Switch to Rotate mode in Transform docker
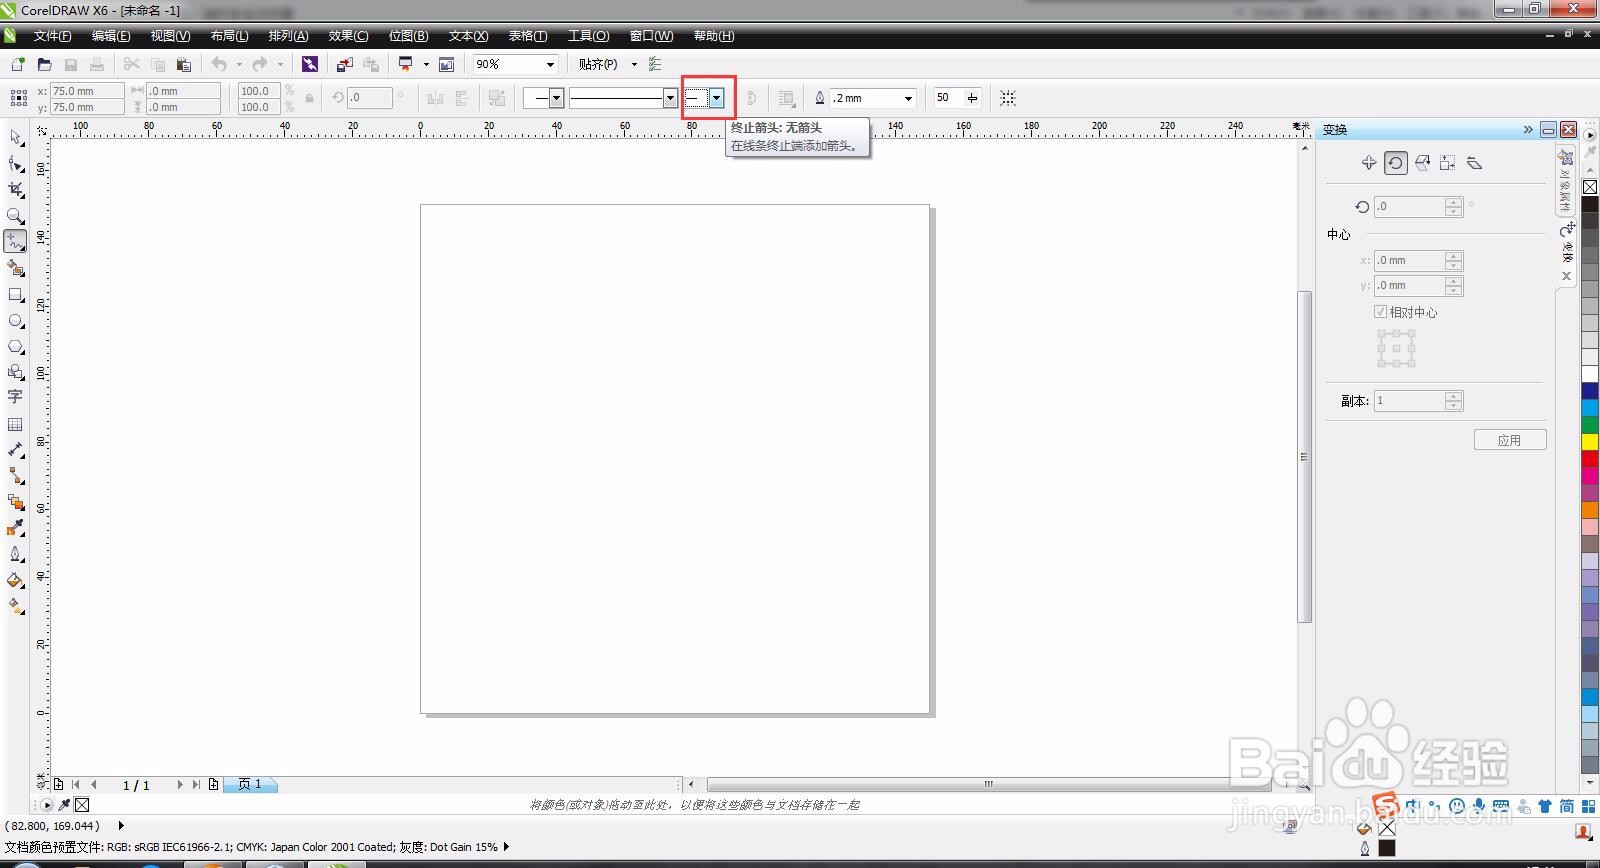 tap(1396, 162)
